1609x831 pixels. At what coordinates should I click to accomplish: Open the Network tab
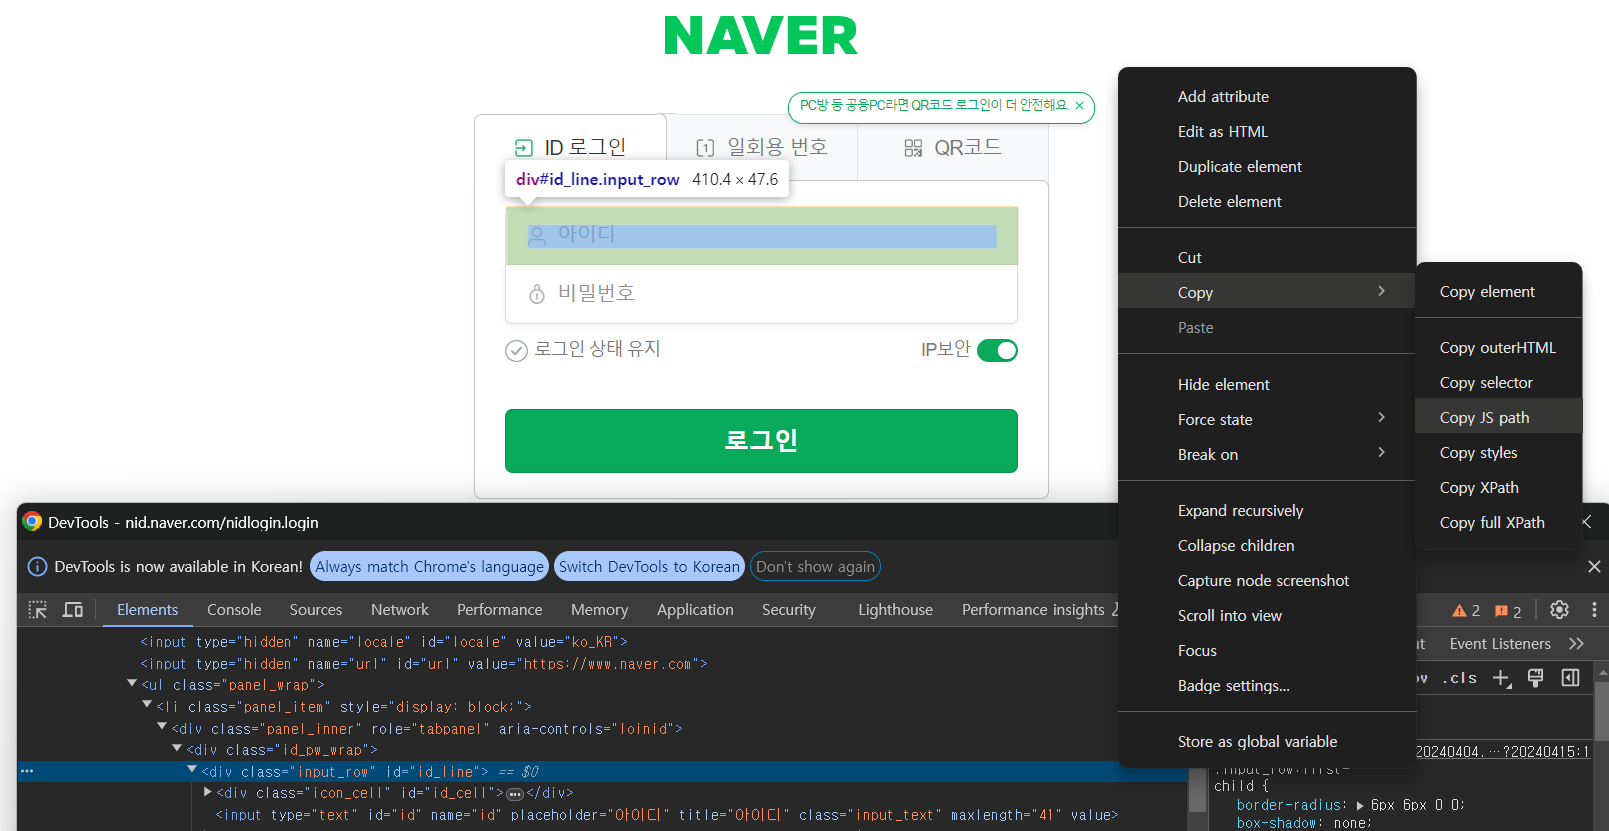click(400, 610)
